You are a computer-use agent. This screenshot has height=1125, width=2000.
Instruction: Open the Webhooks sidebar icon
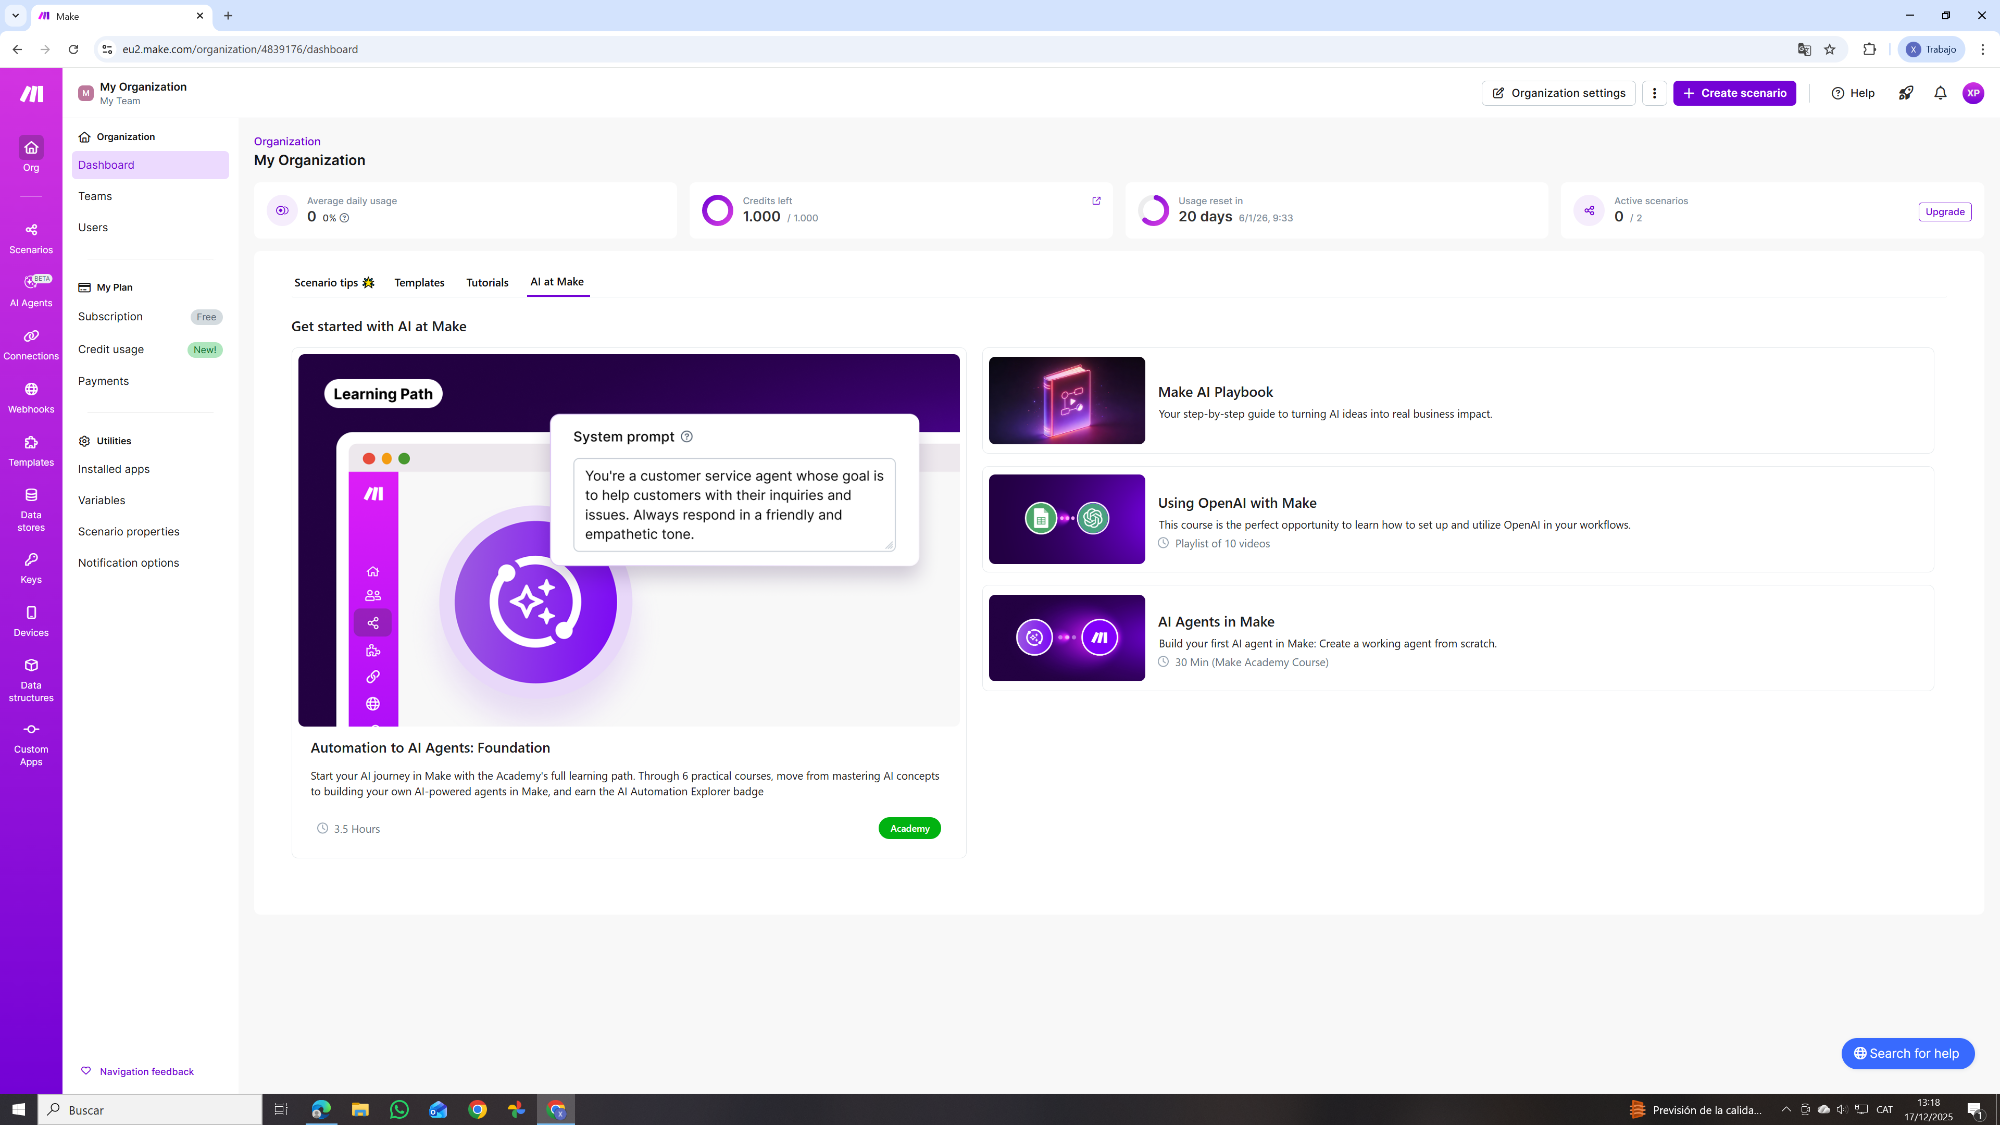click(x=31, y=397)
